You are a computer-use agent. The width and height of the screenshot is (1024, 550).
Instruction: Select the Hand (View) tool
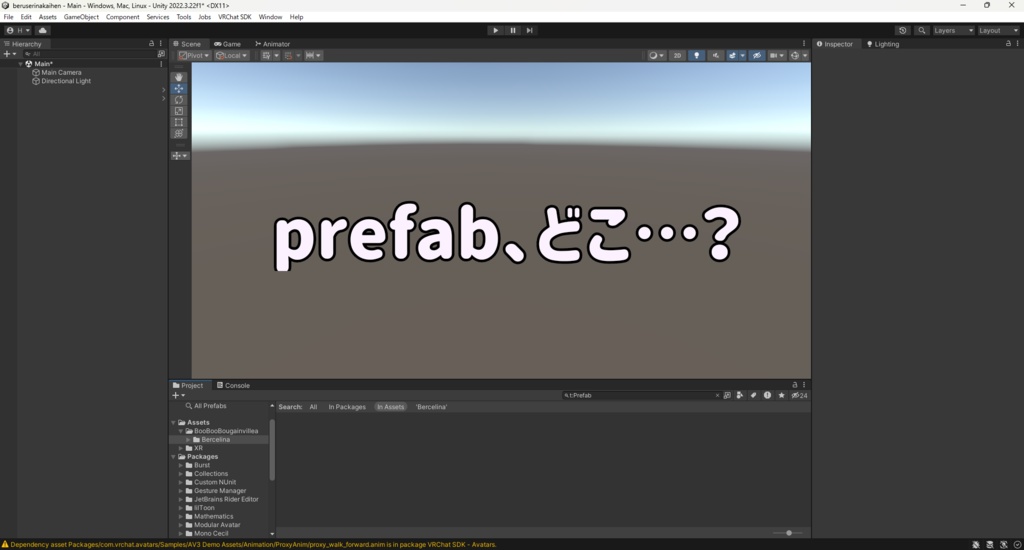point(178,77)
